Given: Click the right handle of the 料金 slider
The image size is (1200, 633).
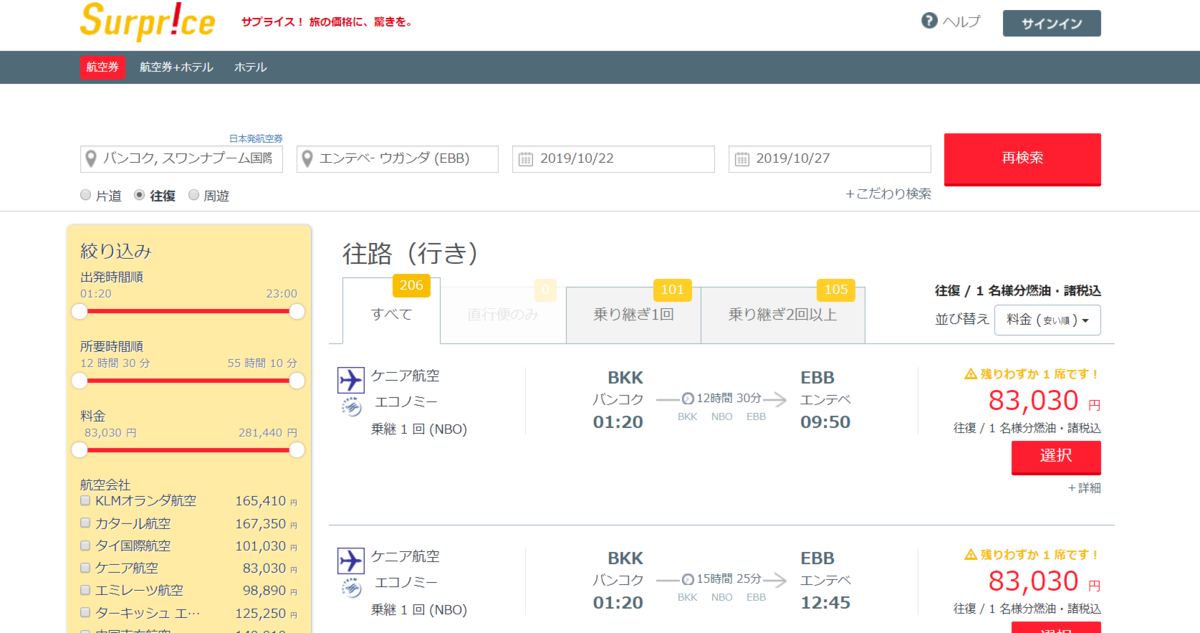Looking at the screenshot, I should (297, 450).
